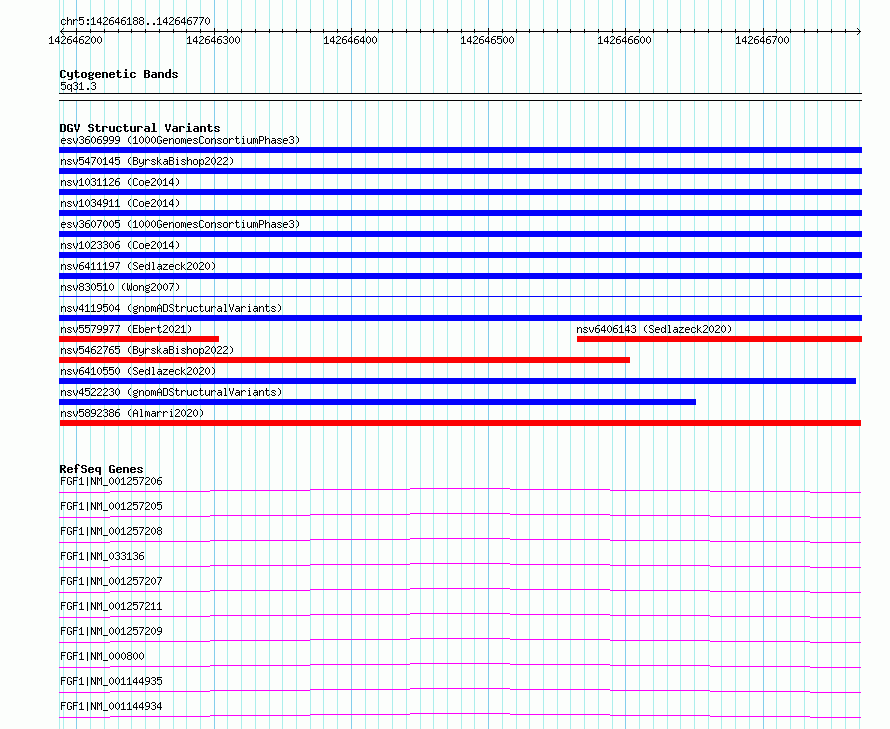This screenshot has height=729, width=890.
Task: Click the 142646200 ruler tick label
Action: [75, 40]
